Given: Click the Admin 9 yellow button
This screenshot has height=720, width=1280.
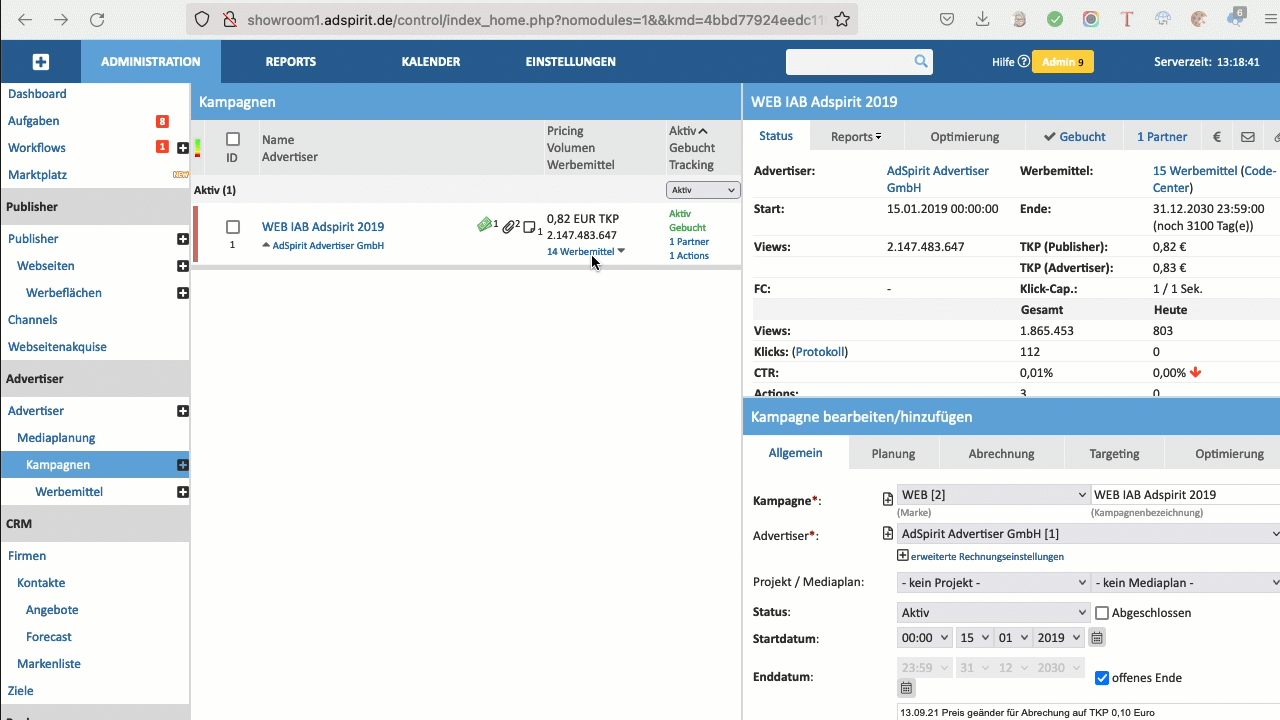Looking at the screenshot, I should 1063,62.
